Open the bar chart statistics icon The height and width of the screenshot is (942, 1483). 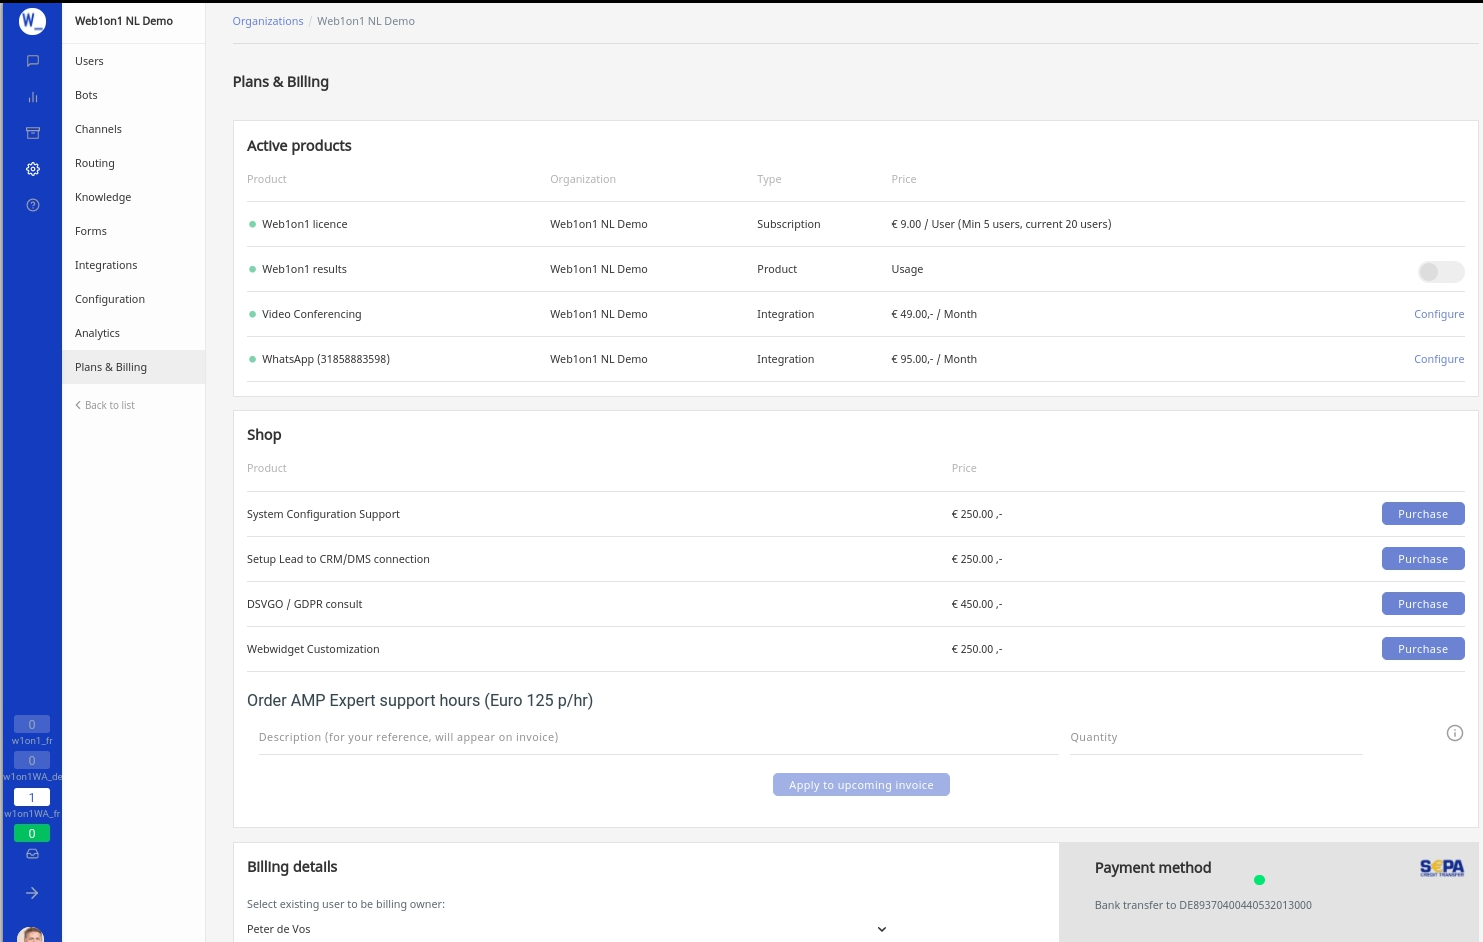click(32, 97)
